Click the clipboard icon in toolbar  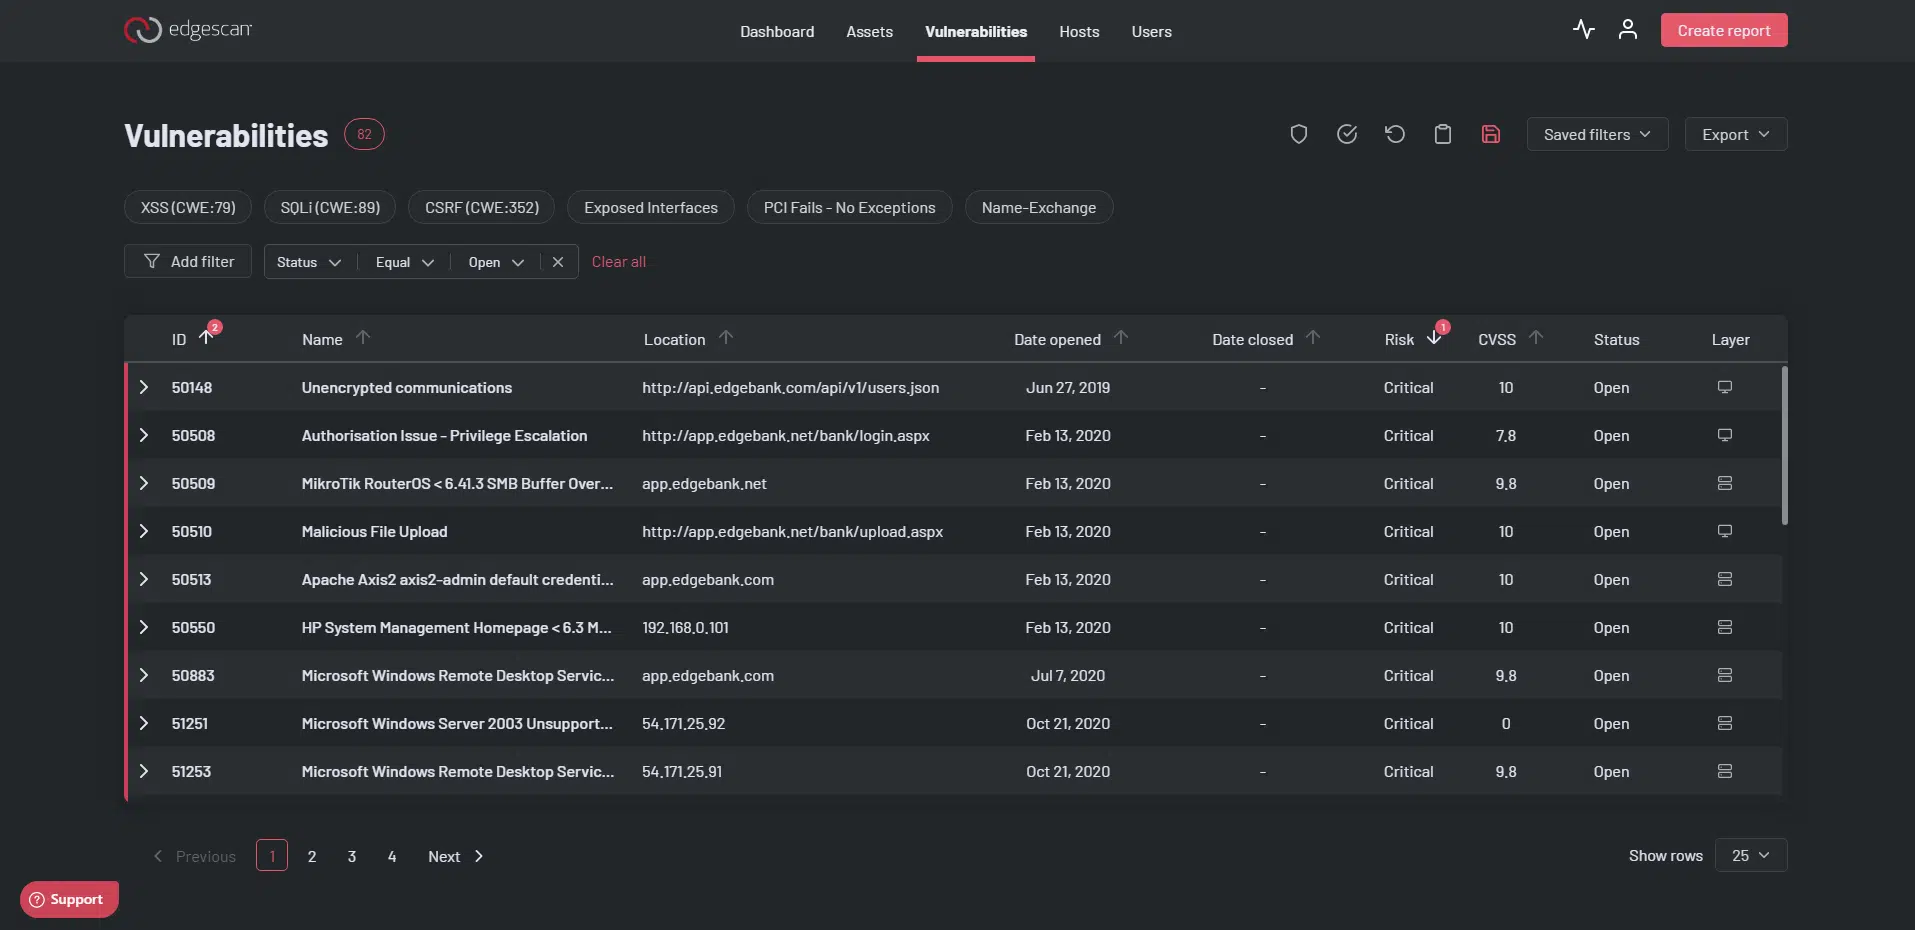[1443, 134]
